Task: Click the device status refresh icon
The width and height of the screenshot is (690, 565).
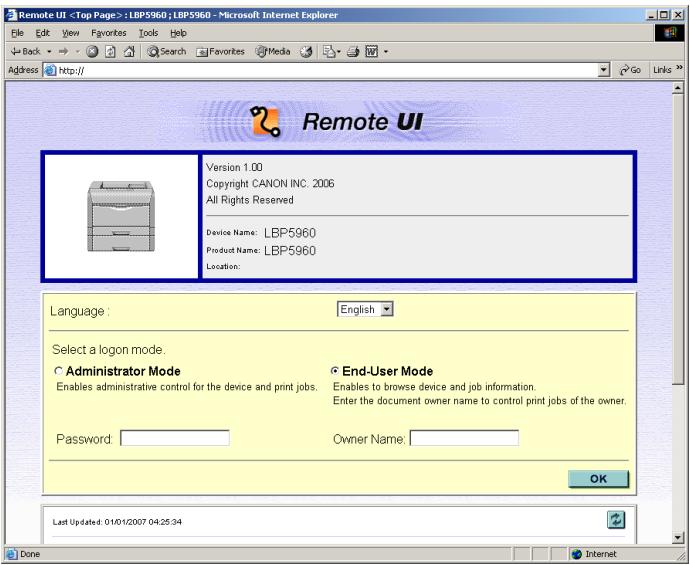Action: (x=616, y=520)
